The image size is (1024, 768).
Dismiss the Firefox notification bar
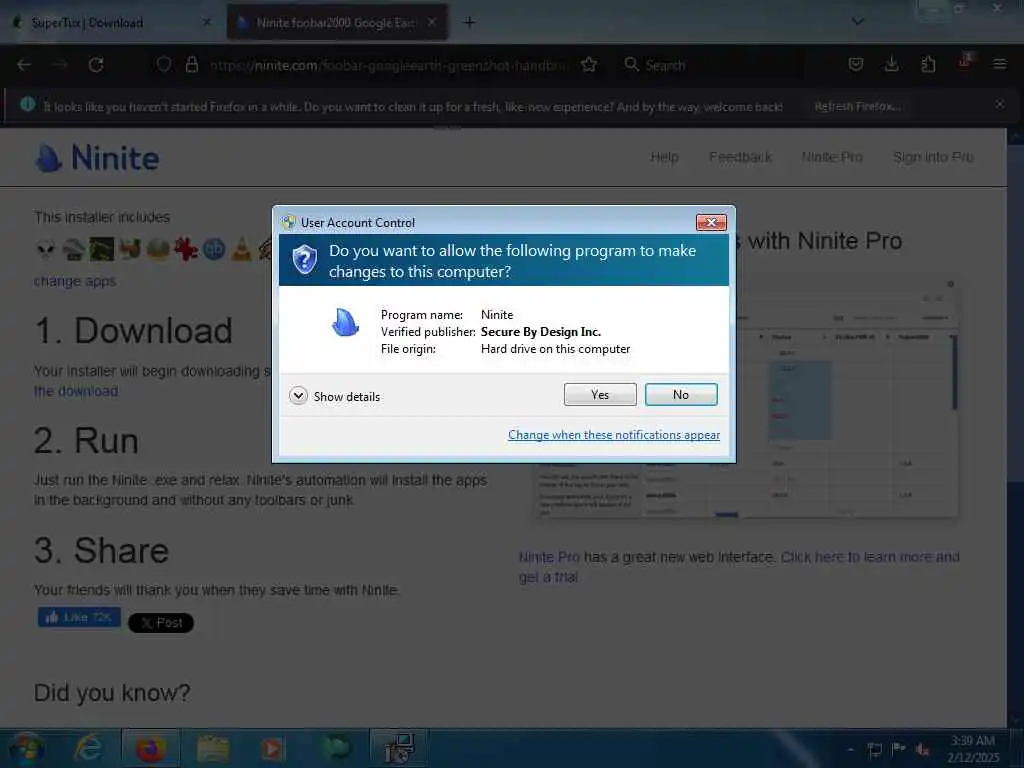pyautogui.click(x=1000, y=104)
